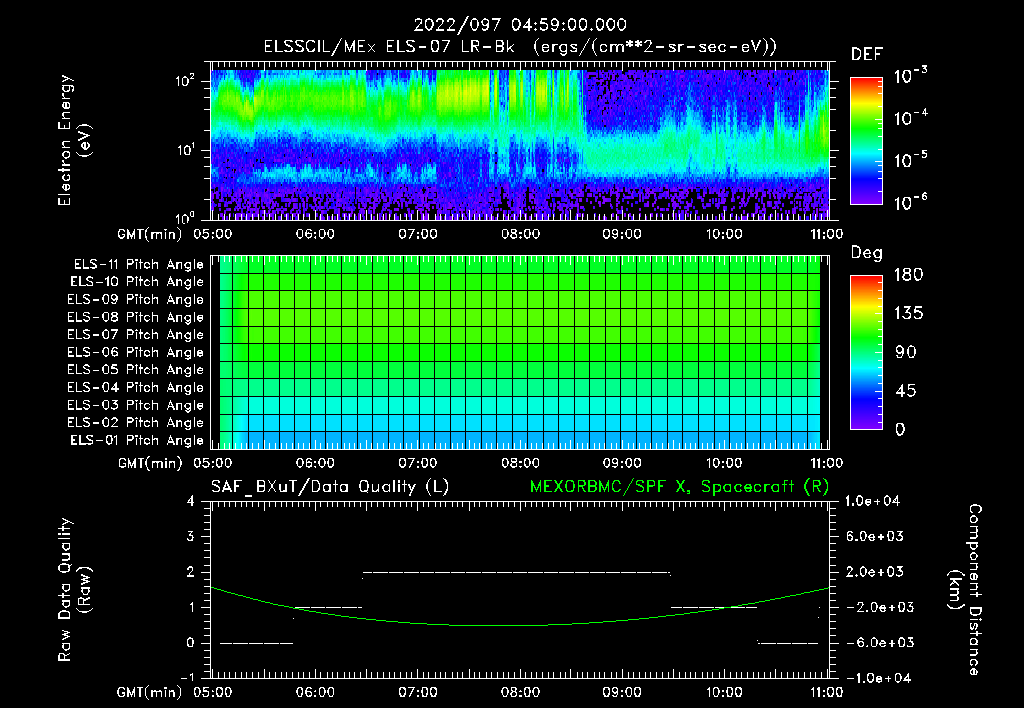Click the data quality level 2 line segment
This screenshot has width=1024, height=708.
pyautogui.click(x=516, y=573)
